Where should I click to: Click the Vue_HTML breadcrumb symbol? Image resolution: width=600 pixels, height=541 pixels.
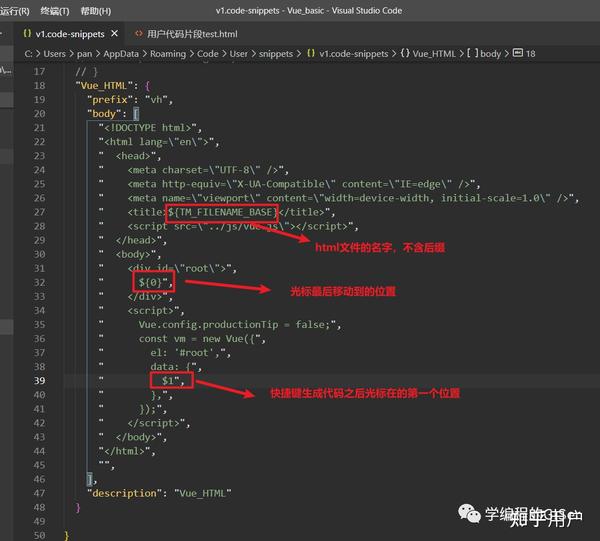coord(434,54)
